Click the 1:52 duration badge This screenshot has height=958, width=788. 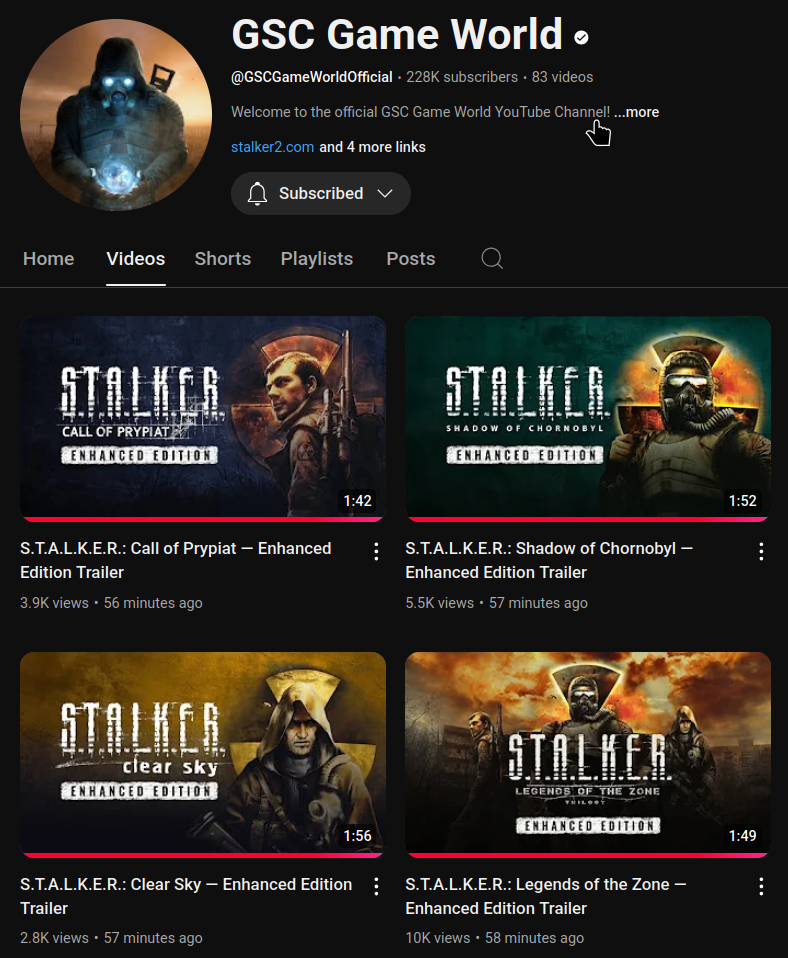tap(742, 501)
